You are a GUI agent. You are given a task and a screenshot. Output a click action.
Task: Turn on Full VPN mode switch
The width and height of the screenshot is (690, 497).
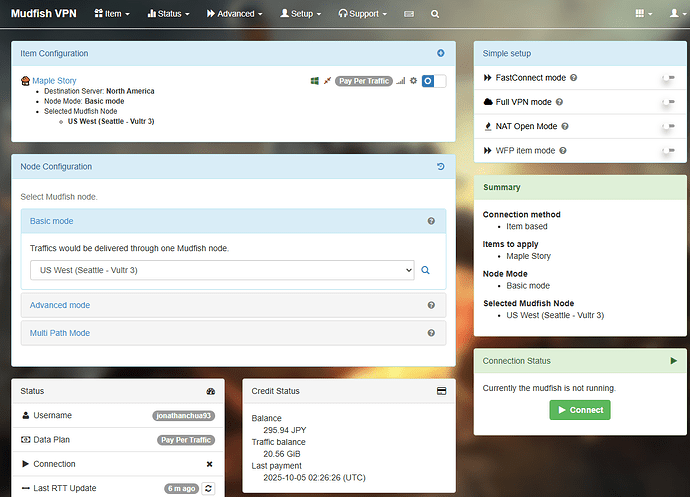[x=666, y=102]
